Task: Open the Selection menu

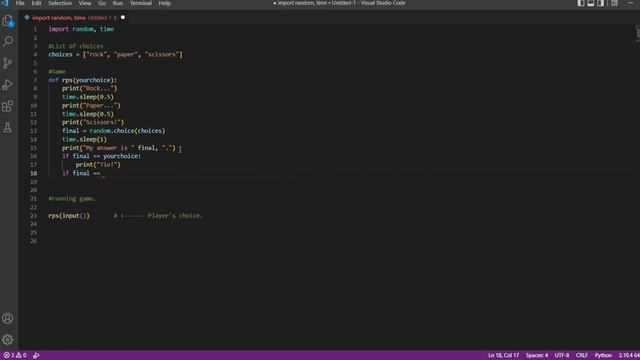Action: point(60,3)
